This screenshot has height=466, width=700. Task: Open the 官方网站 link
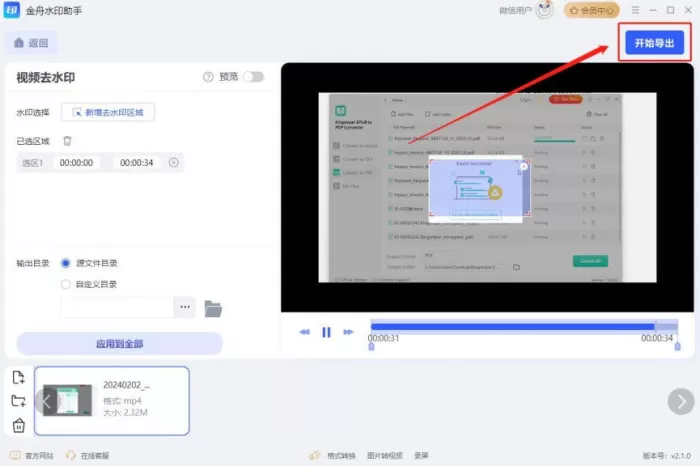(x=32, y=455)
